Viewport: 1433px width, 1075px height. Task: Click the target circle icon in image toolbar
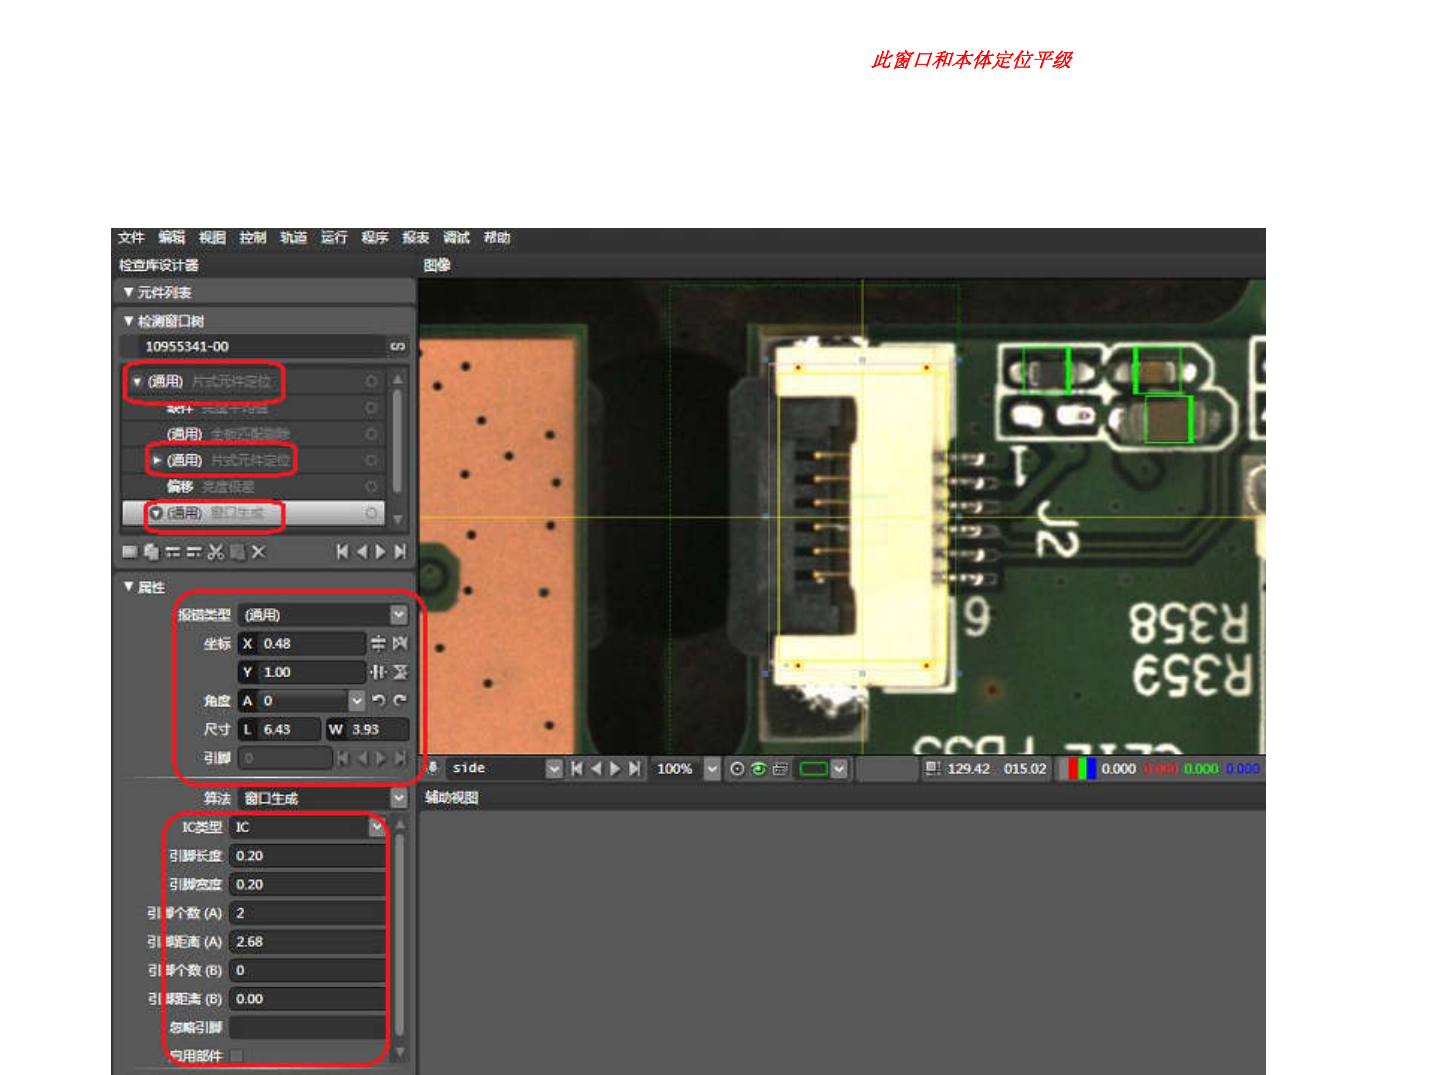point(737,769)
